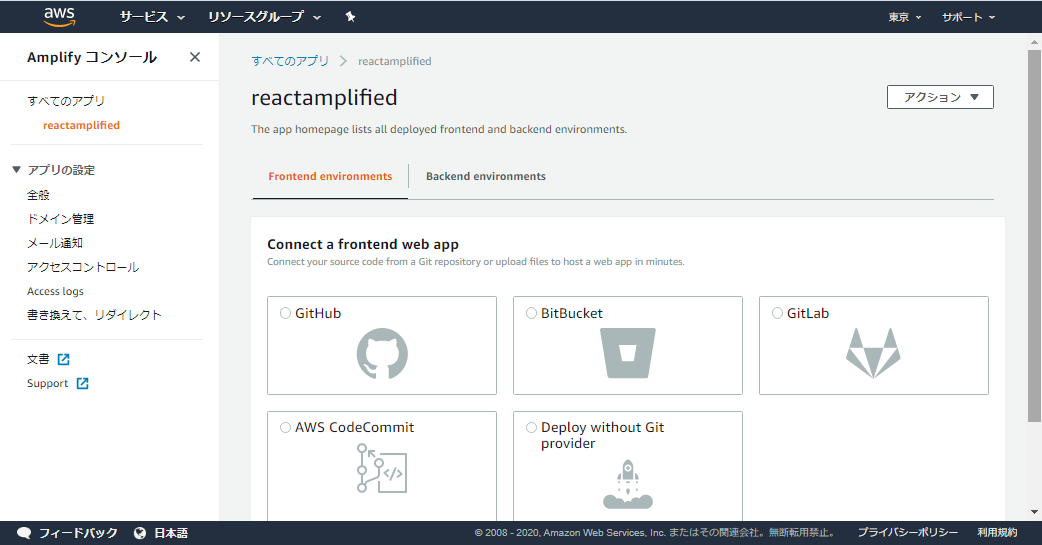Open 利用規約 footer link
This screenshot has width=1042, height=545.
(x=997, y=532)
